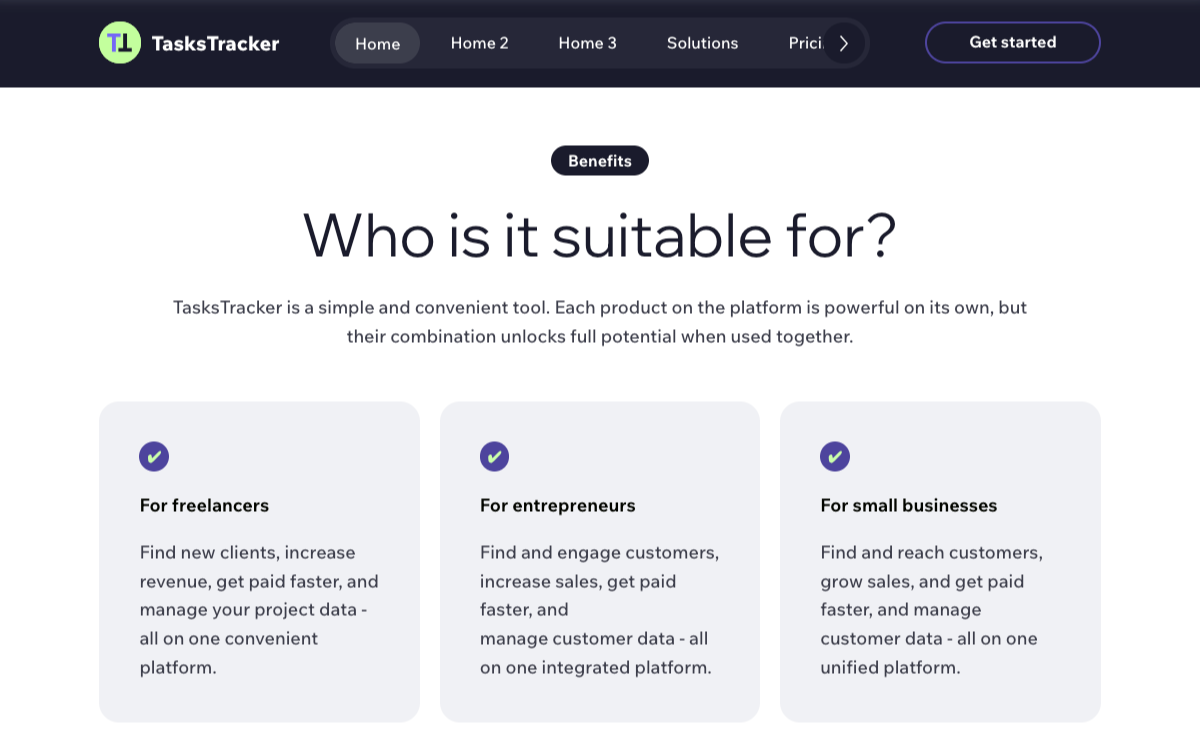Click the TasksTracker logo icon
The height and width of the screenshot is (748, 1200).
pos(120,43)
